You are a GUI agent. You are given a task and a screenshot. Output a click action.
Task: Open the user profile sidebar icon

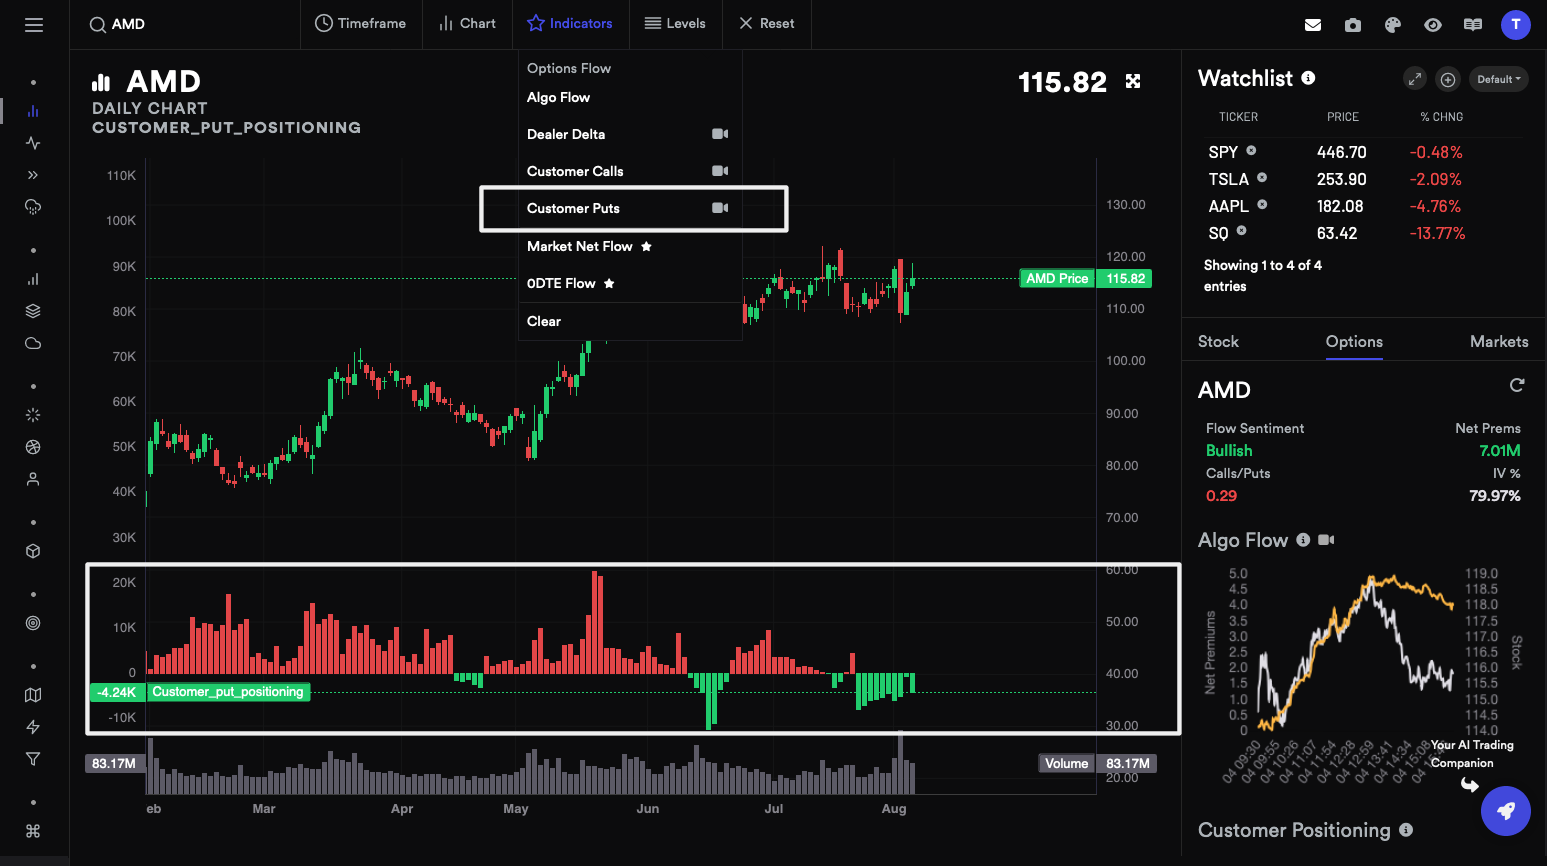[33, 479]
